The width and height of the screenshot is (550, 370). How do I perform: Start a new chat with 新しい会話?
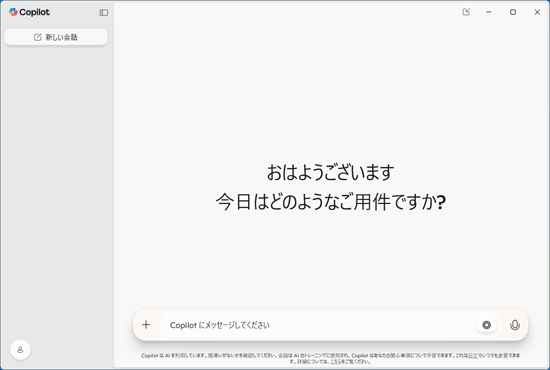pyautogui.click(x=56, y=37)
